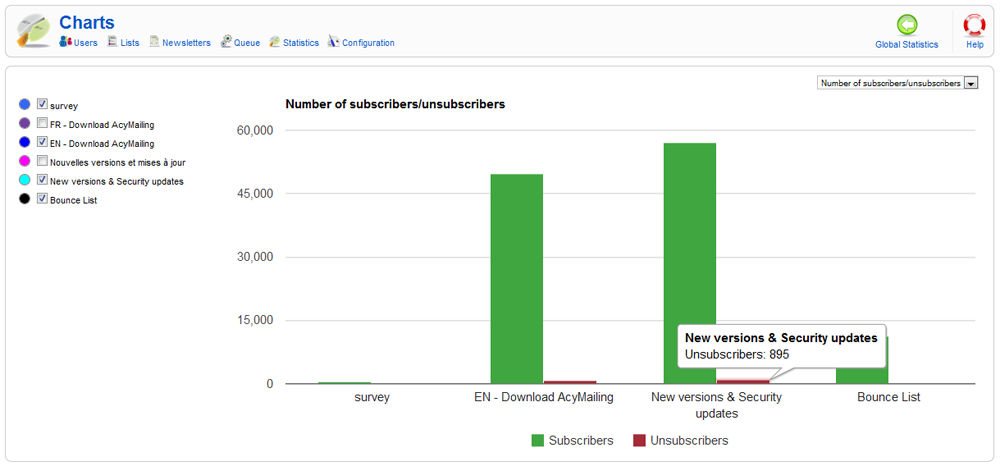
Task: Click the cyan New versions color dot
Action: tap(25, 180)
